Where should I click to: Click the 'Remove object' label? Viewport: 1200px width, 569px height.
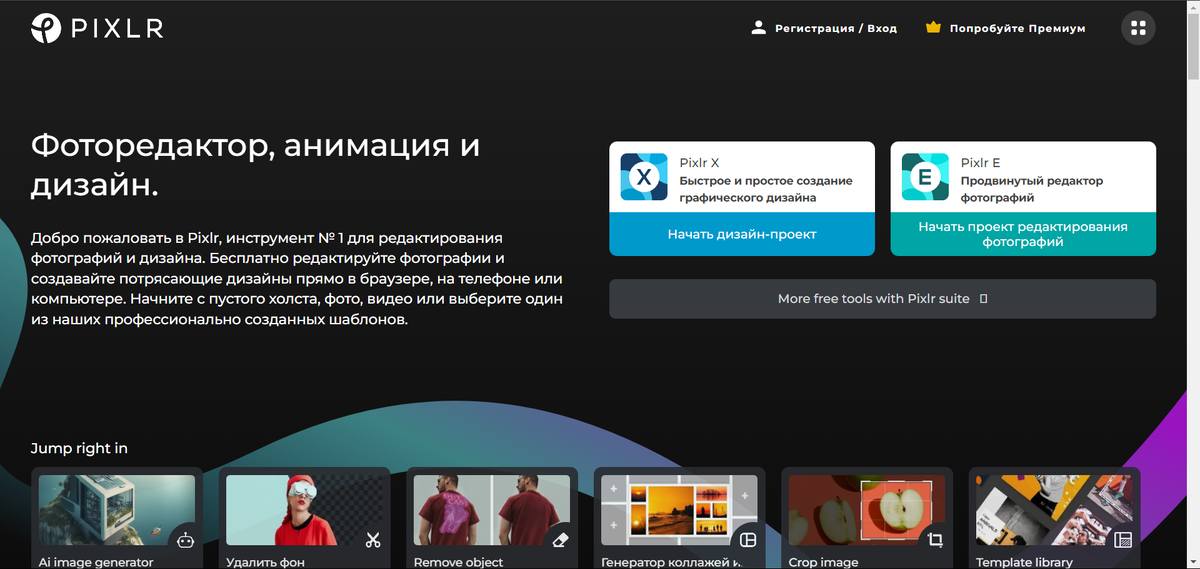click(x=460, y=562)
